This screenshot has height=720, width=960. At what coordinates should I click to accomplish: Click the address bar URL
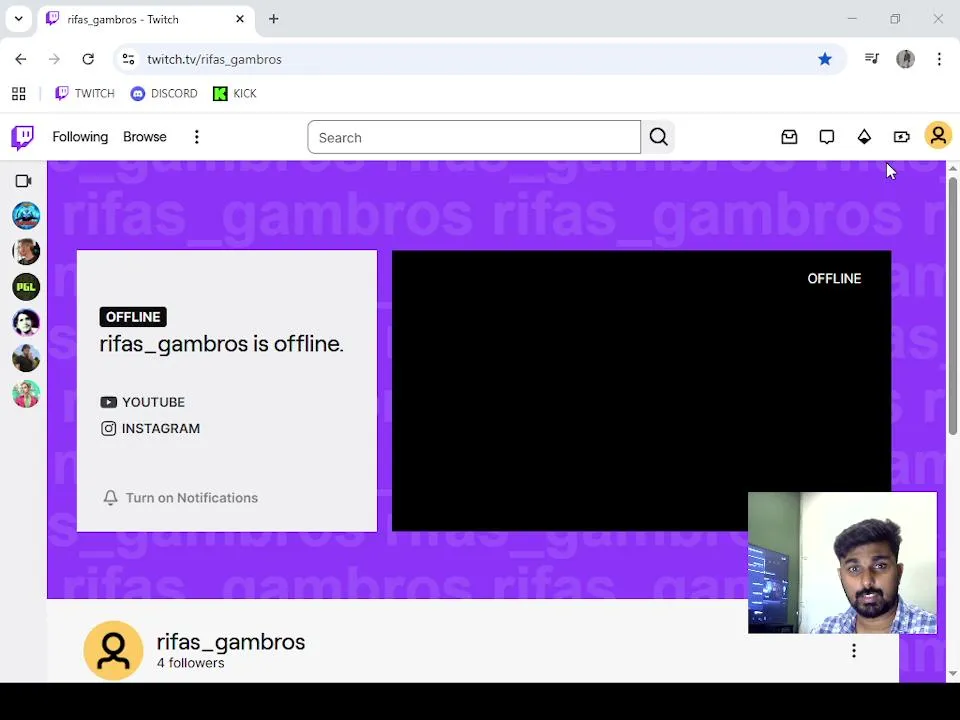pos(214,59)
